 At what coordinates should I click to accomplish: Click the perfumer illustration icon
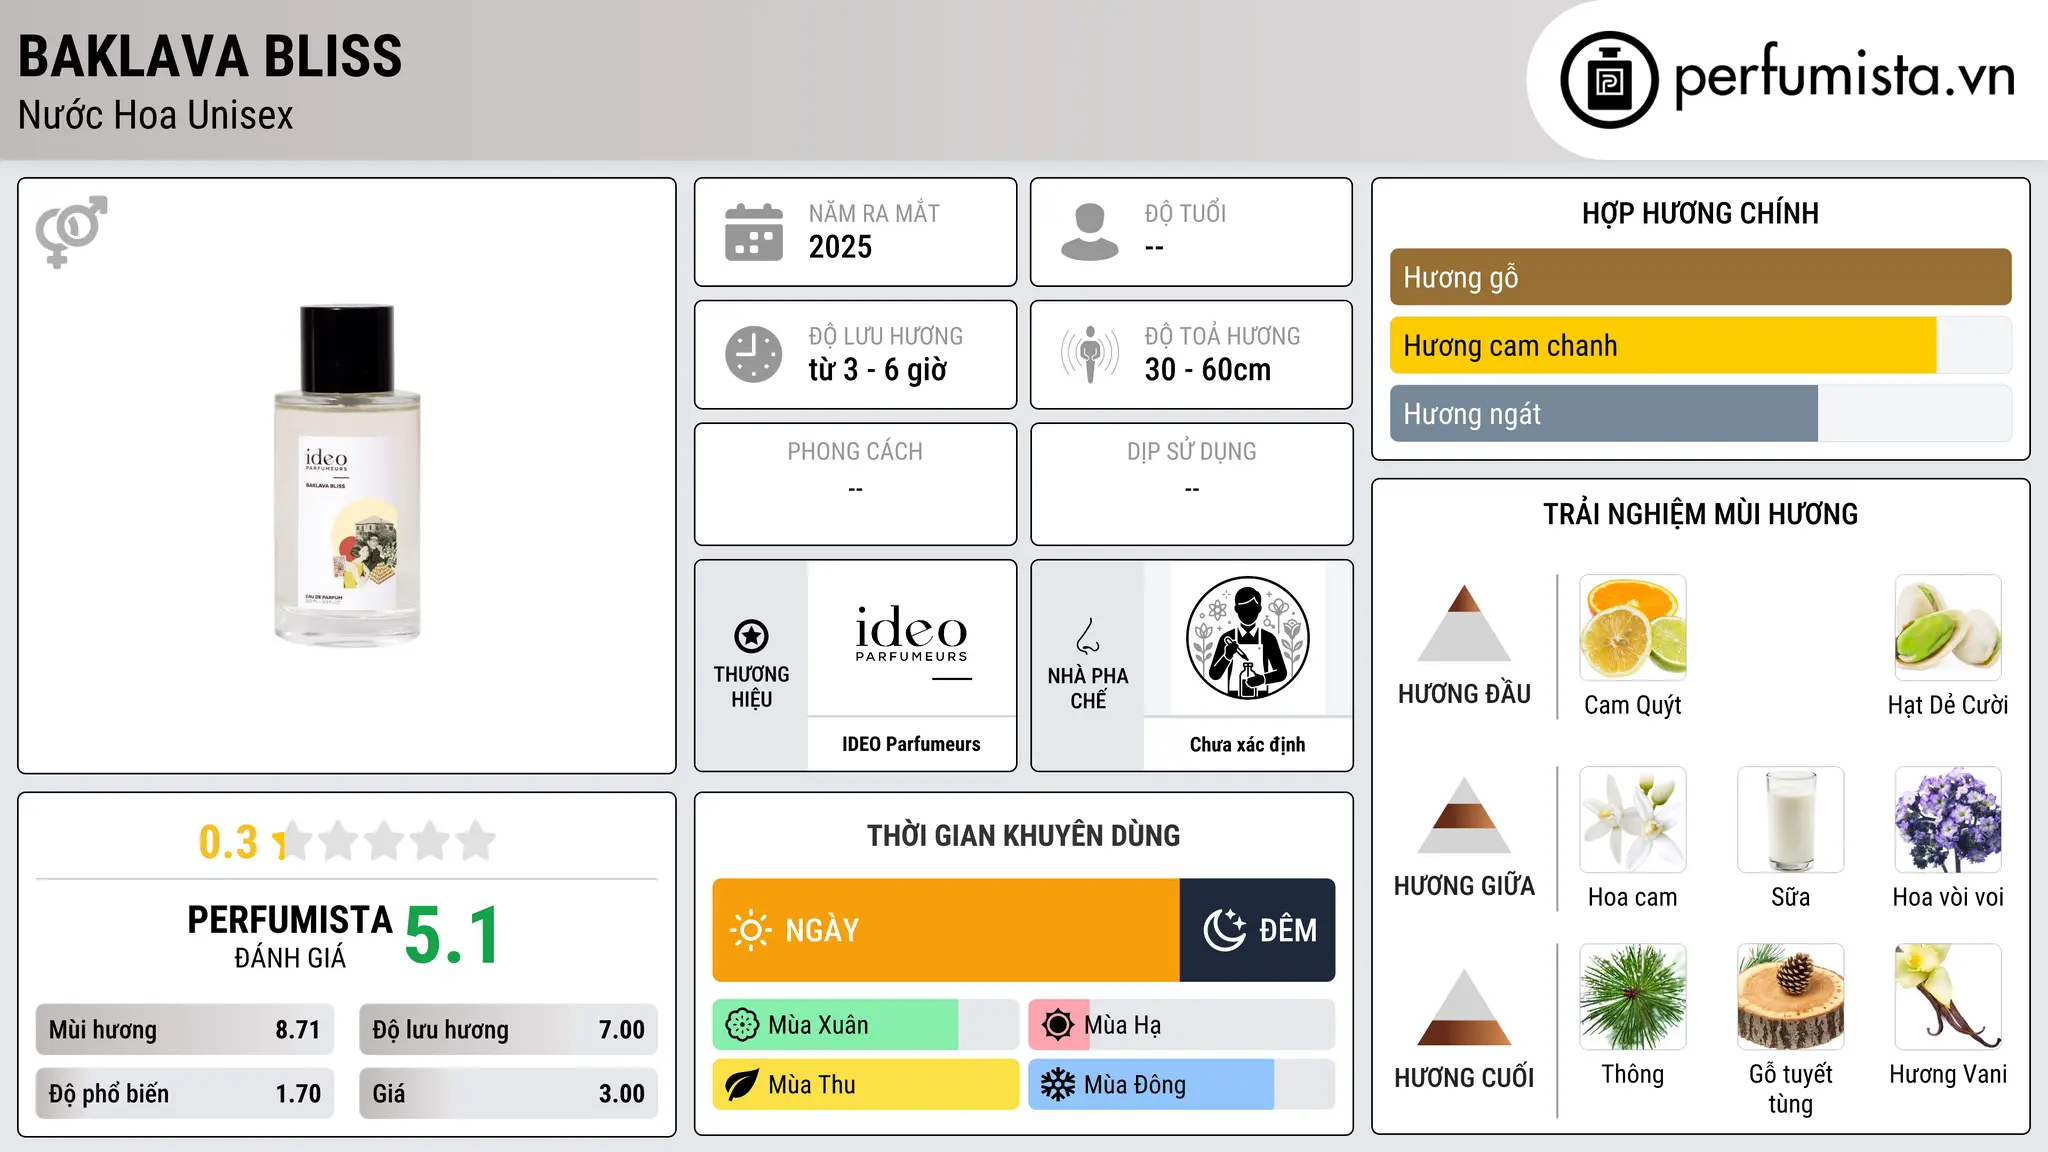click(1247, 638)
